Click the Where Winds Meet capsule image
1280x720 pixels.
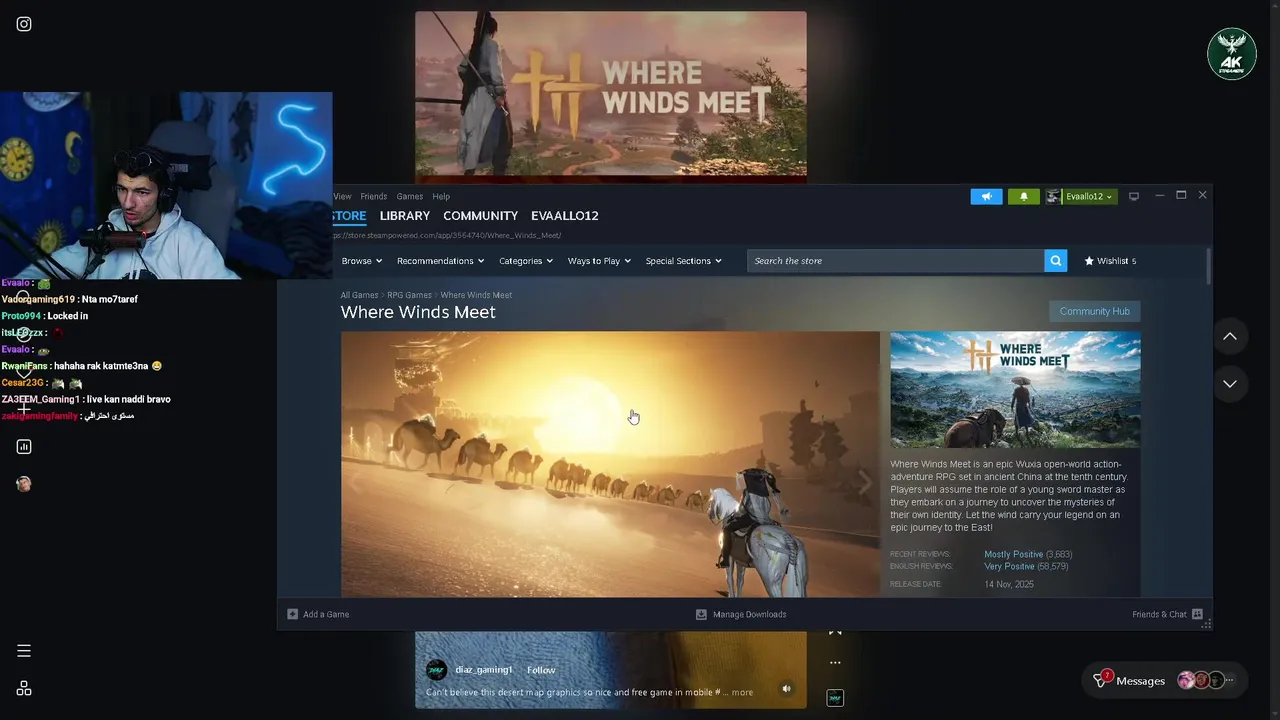coord(1015,390)
